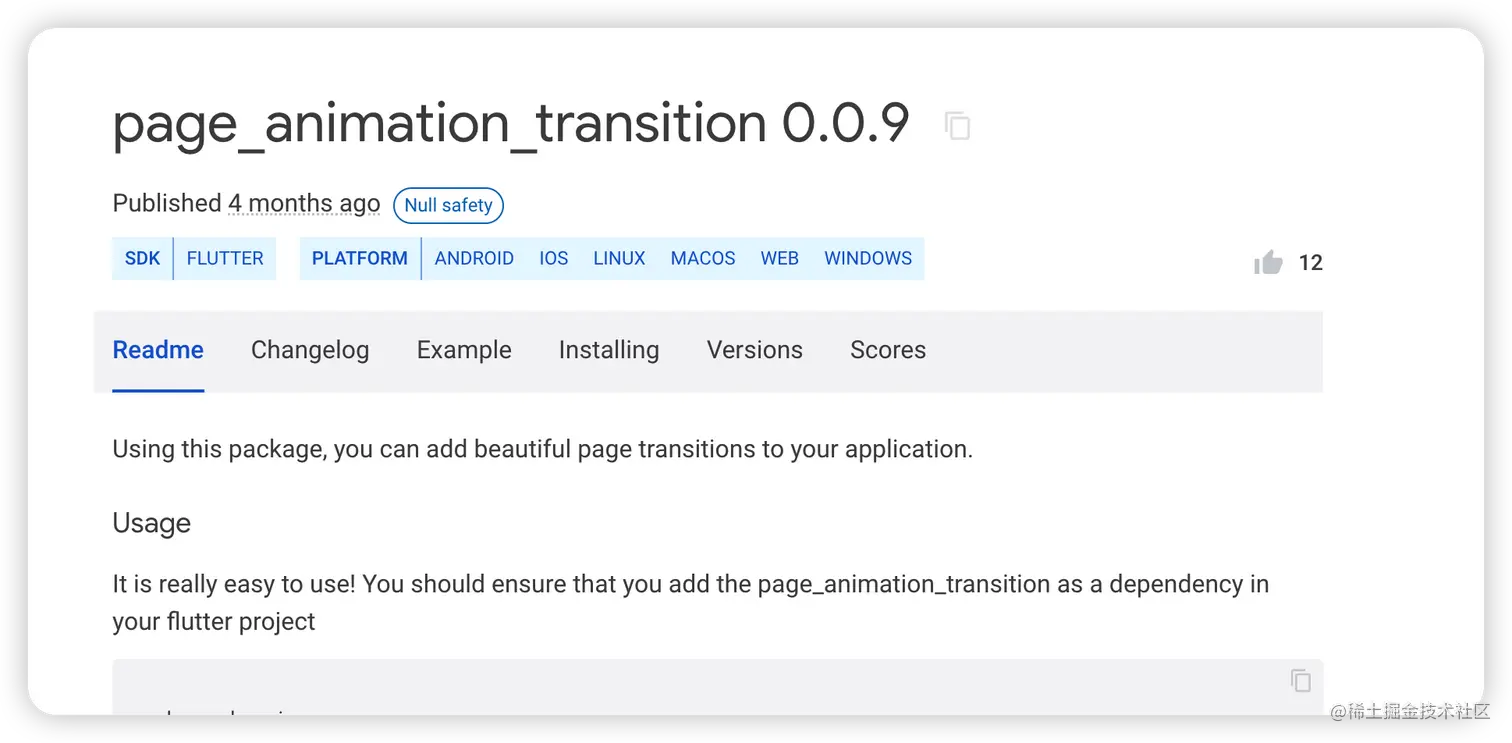Click the '4 months ago' publish date
The image size is (1512, 743).
[x=304, y=204]
